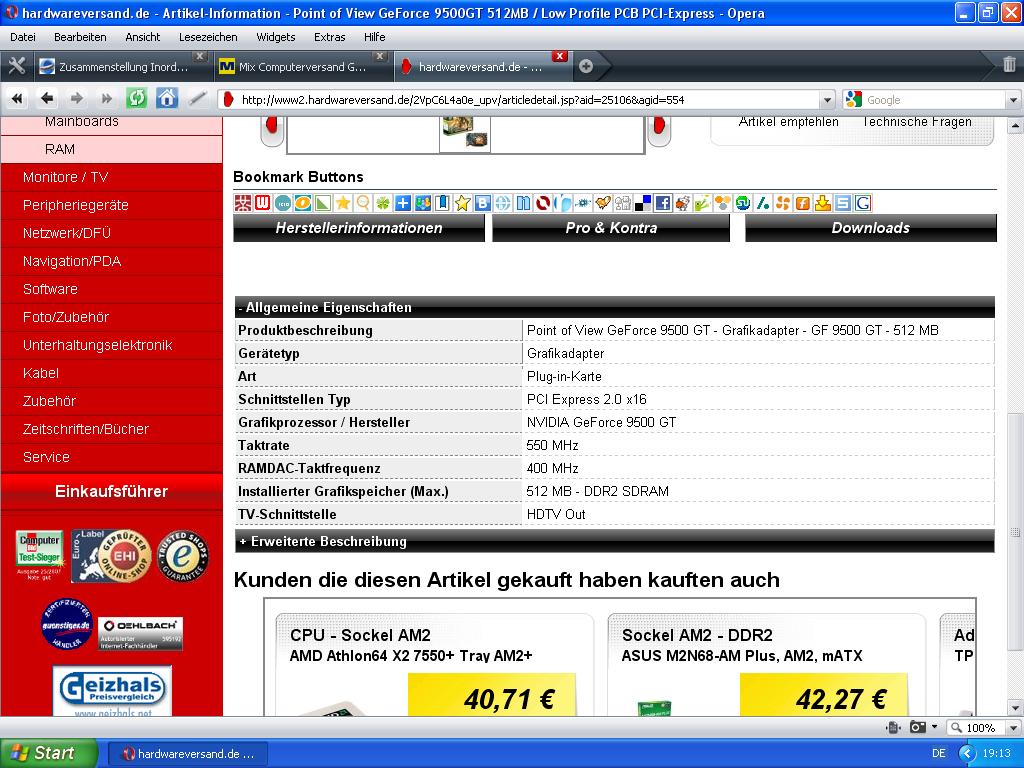The image size is (1024, 768).
Task: Open a new tab with plus button
Action: coord(586,66)
